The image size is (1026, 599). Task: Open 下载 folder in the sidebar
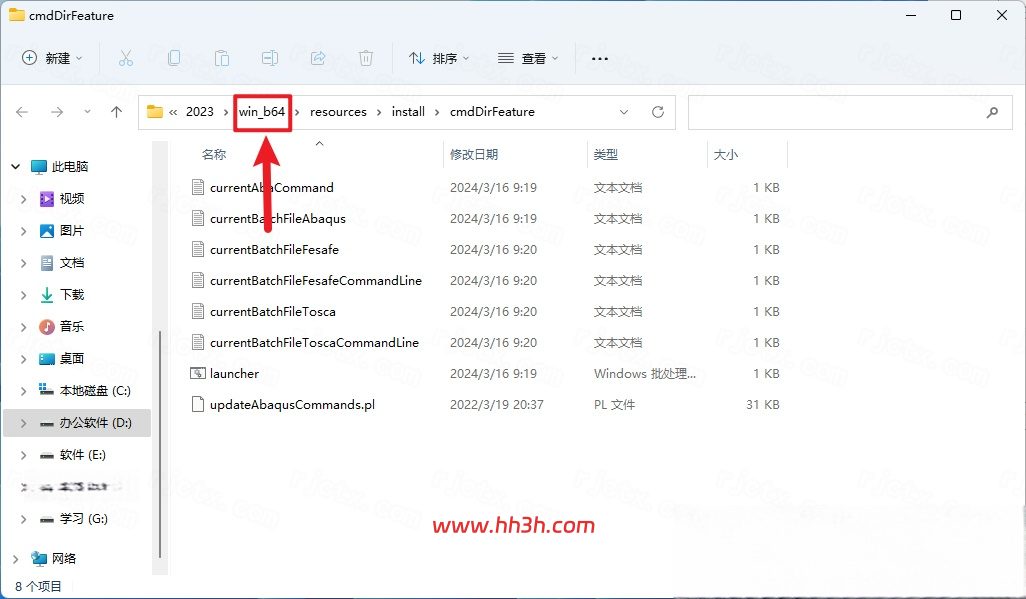click(71, 295)
